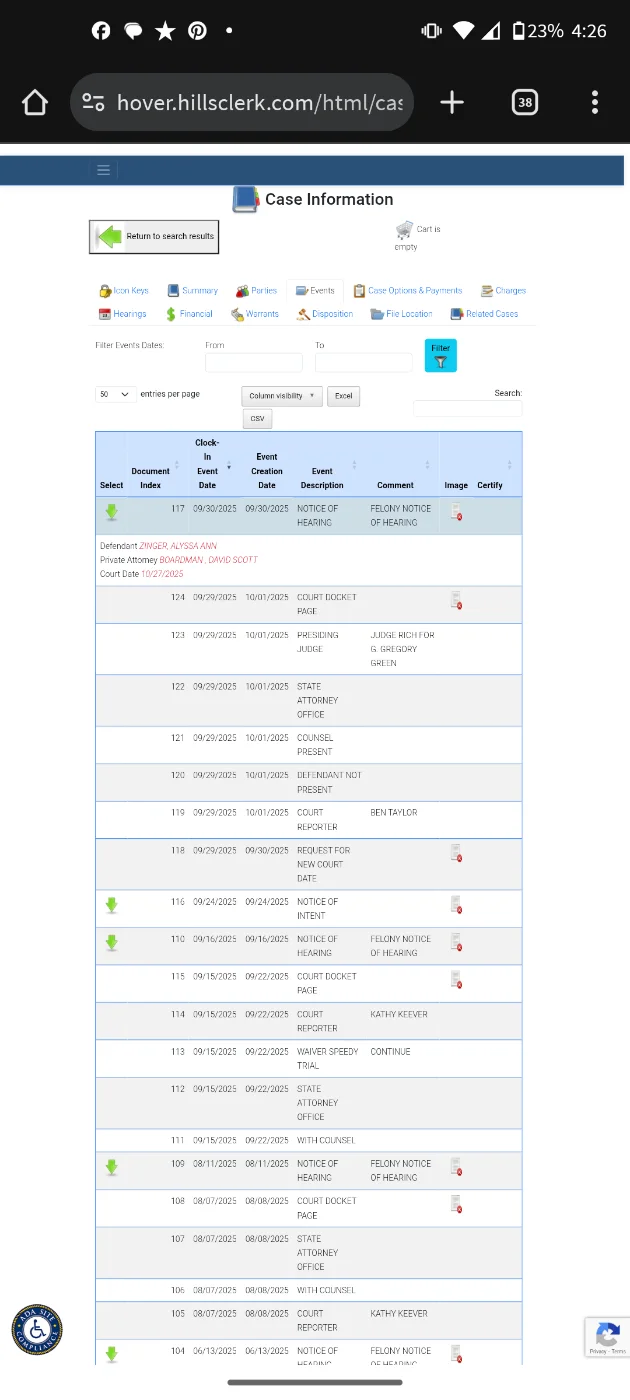Sort by Clock-In Event Date column
This screenshot has width=630, height=1400.
[x=208, y=464]
